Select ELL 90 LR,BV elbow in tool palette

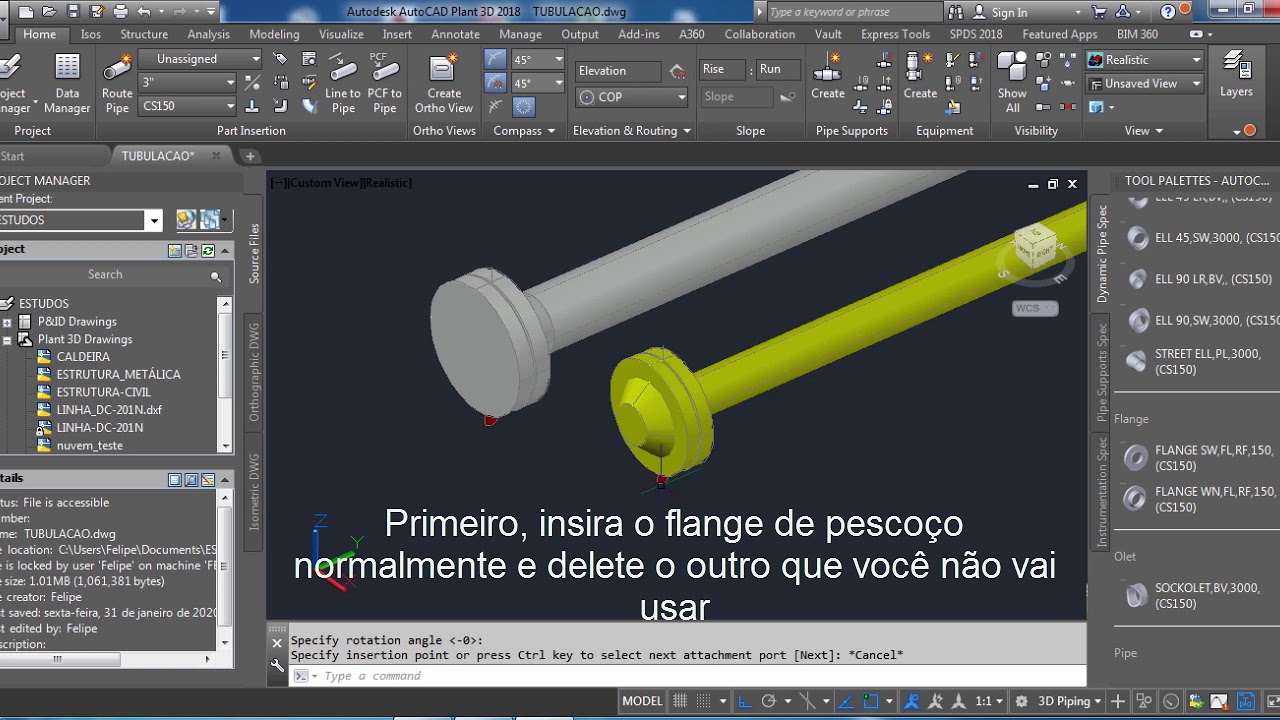[x=1201, y=279]
